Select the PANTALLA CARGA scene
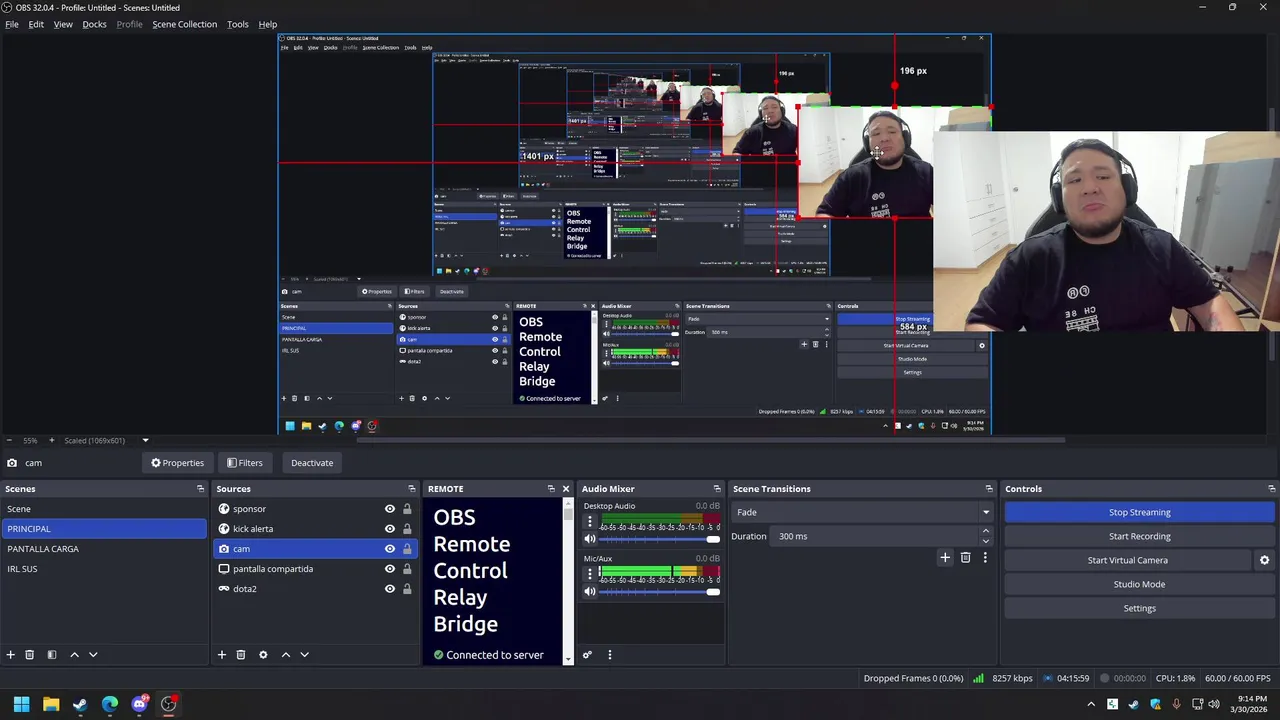1280x720 pixels. (x=103, y=549)
